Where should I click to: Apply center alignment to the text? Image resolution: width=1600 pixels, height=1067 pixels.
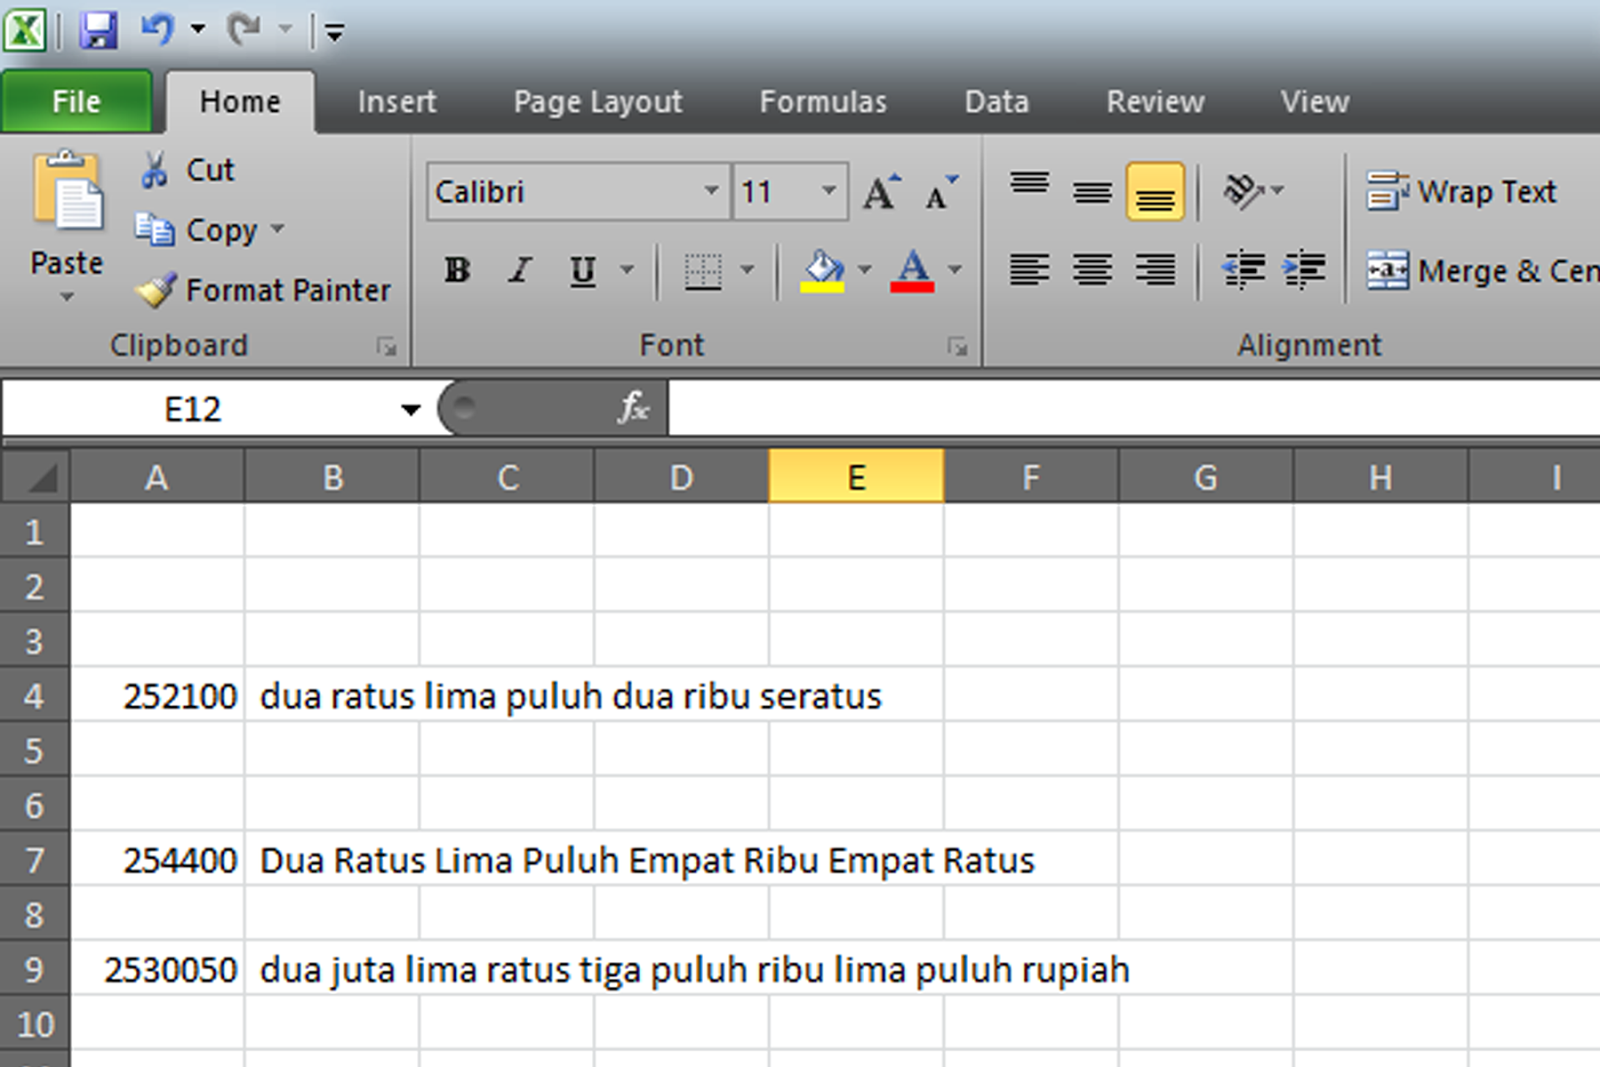(x=1093, y=269)
